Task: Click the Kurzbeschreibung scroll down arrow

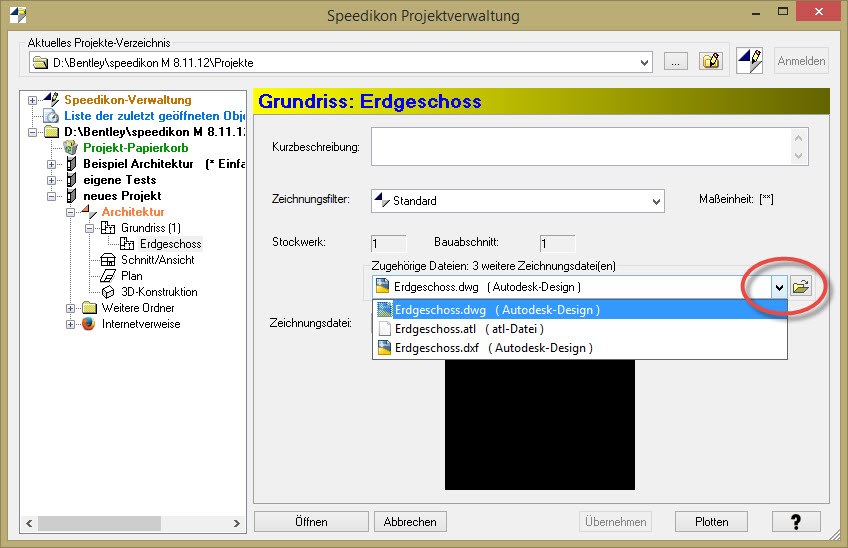Action: 798,156
